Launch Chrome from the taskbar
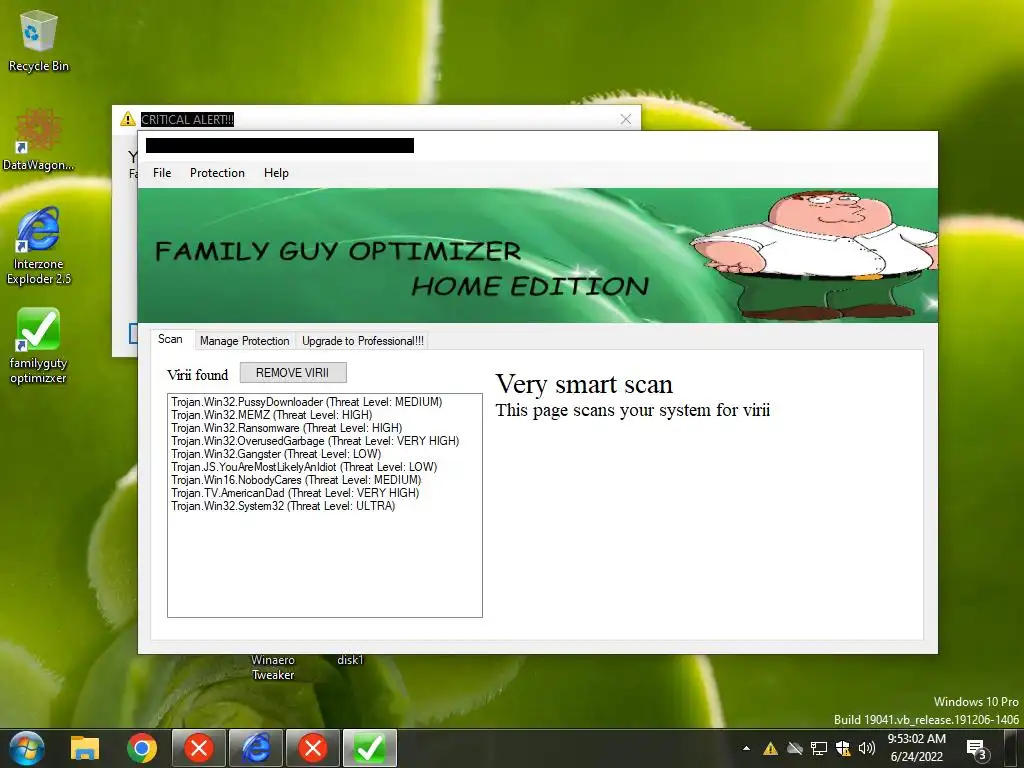This screenshot has width=1024, height=768. click(x=142, y=748)
